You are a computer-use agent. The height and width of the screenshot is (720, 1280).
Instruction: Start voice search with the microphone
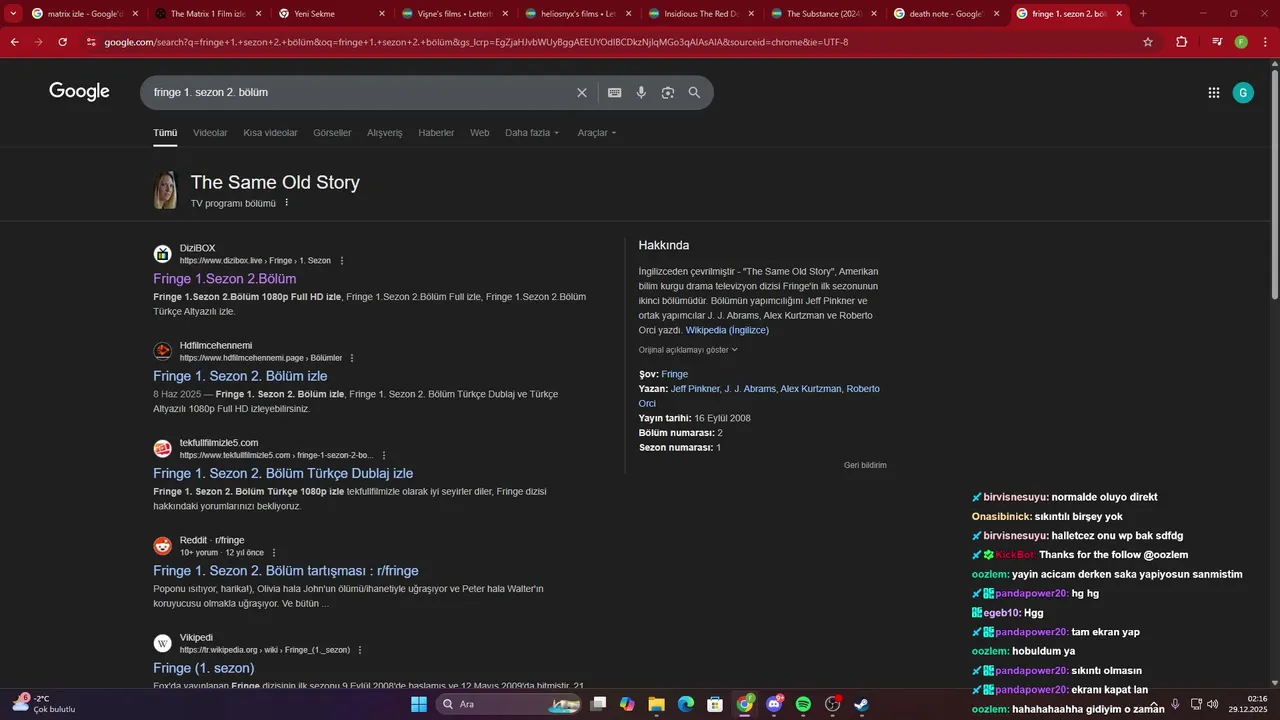click(641, 92)
